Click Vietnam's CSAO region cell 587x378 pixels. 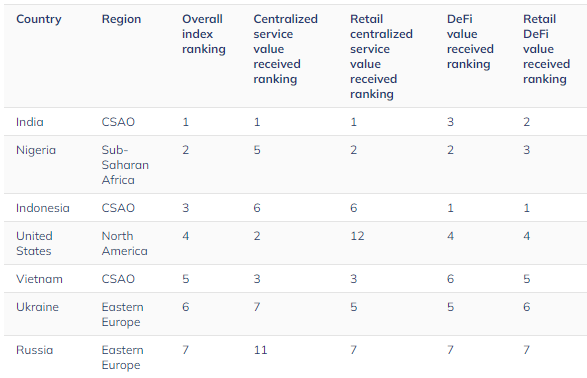[x=118, y=279]
